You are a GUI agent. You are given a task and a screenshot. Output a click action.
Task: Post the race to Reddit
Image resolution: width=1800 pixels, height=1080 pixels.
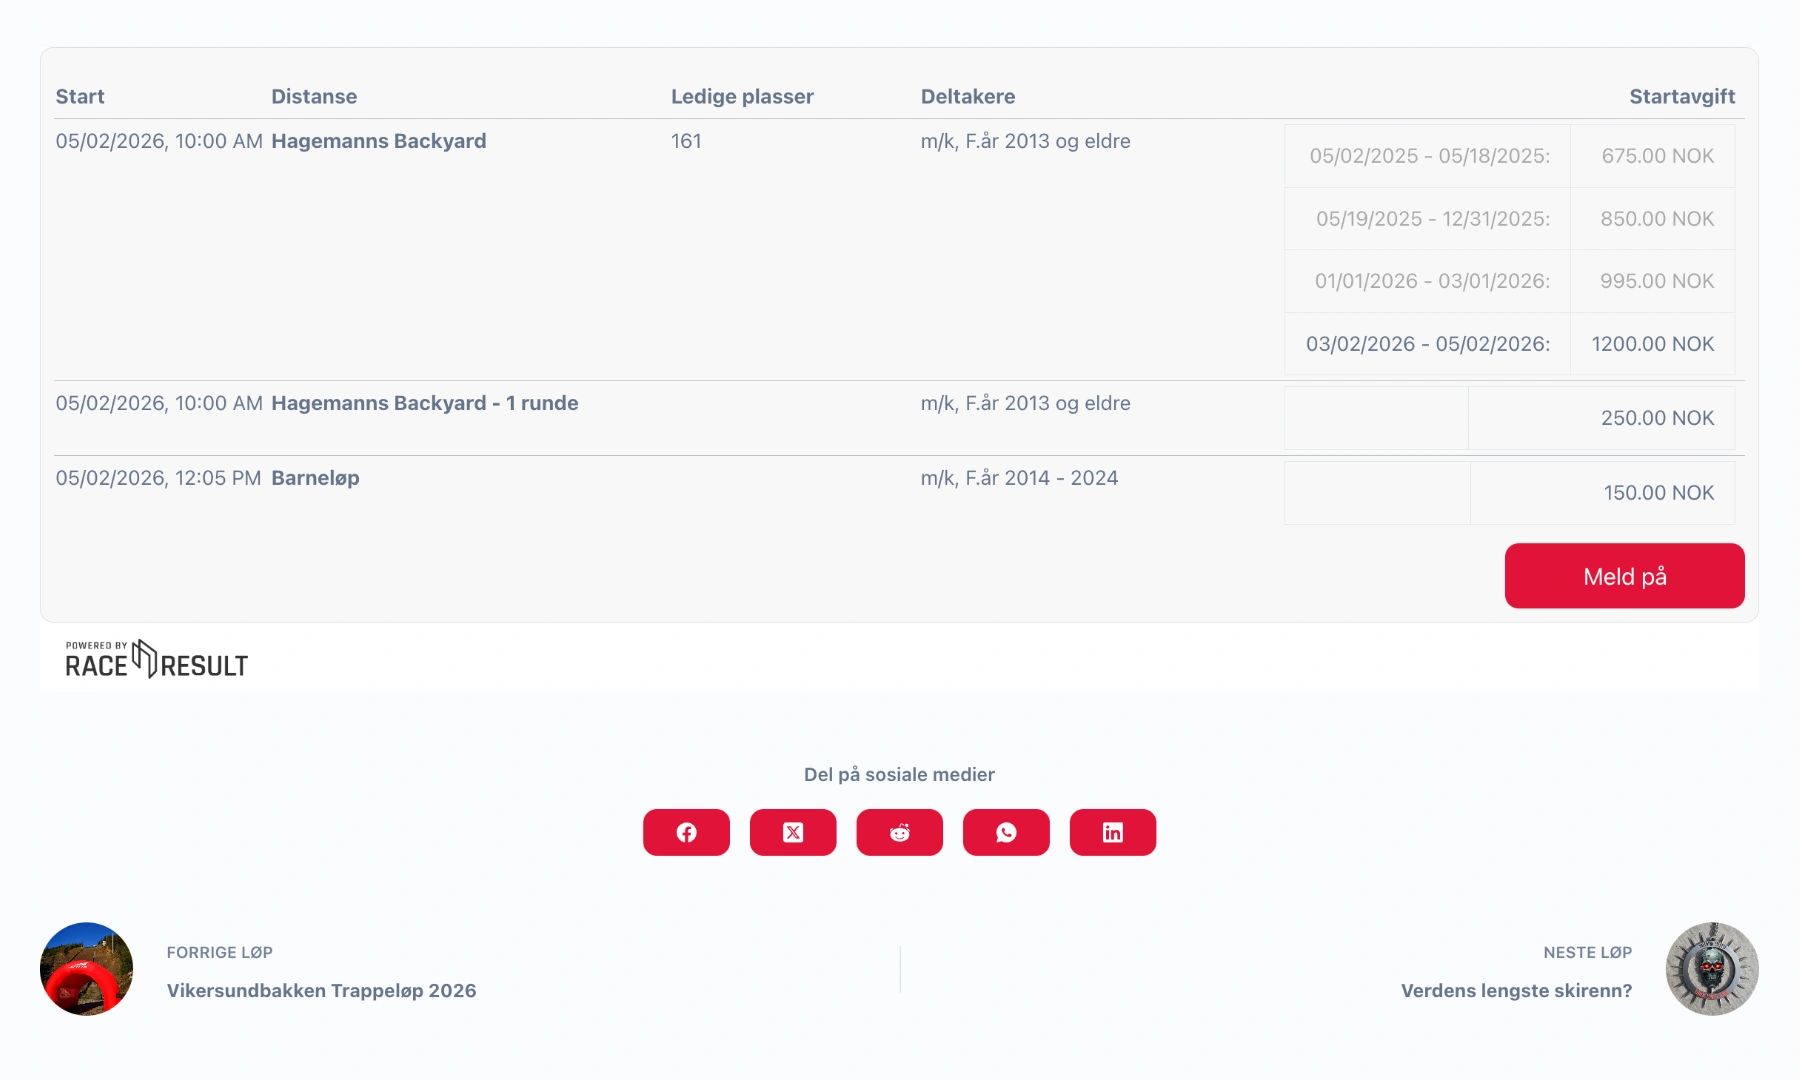[x=899, y=831]
